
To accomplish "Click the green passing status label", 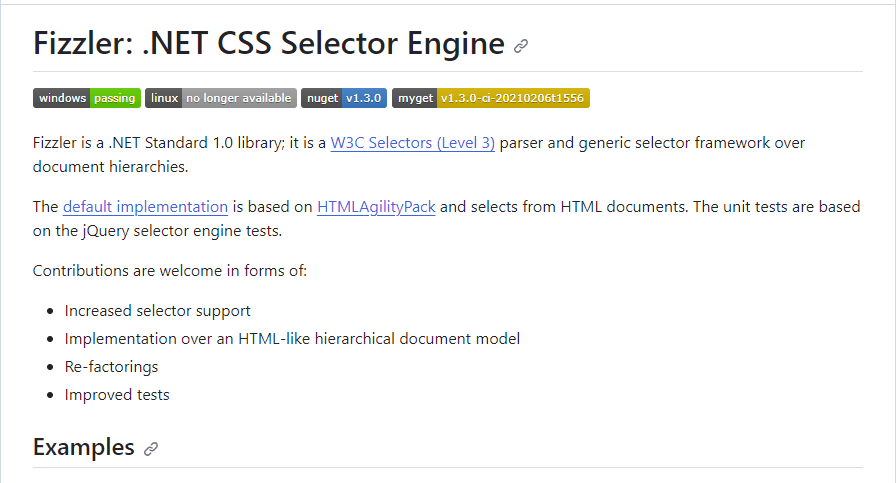I will [115, 98].
